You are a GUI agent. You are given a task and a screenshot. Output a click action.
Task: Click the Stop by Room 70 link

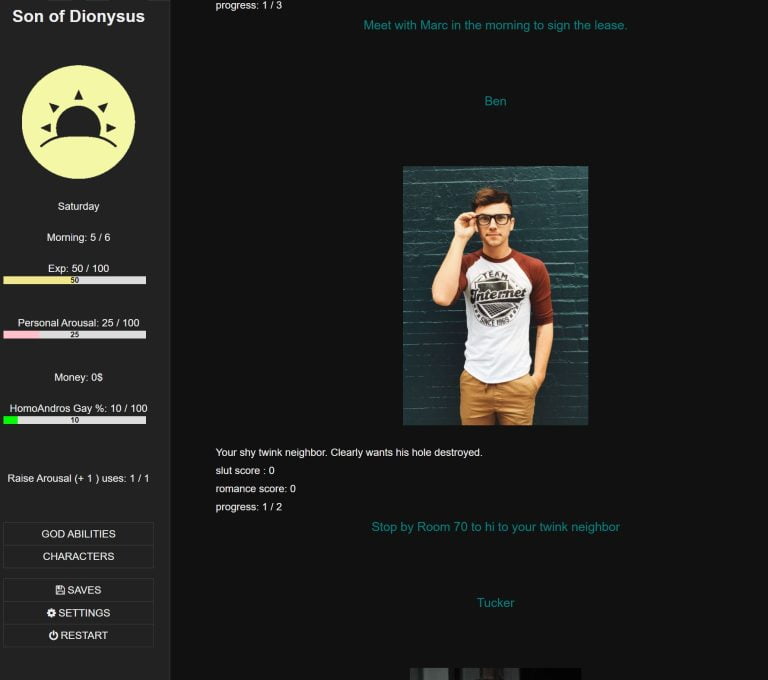495,527
